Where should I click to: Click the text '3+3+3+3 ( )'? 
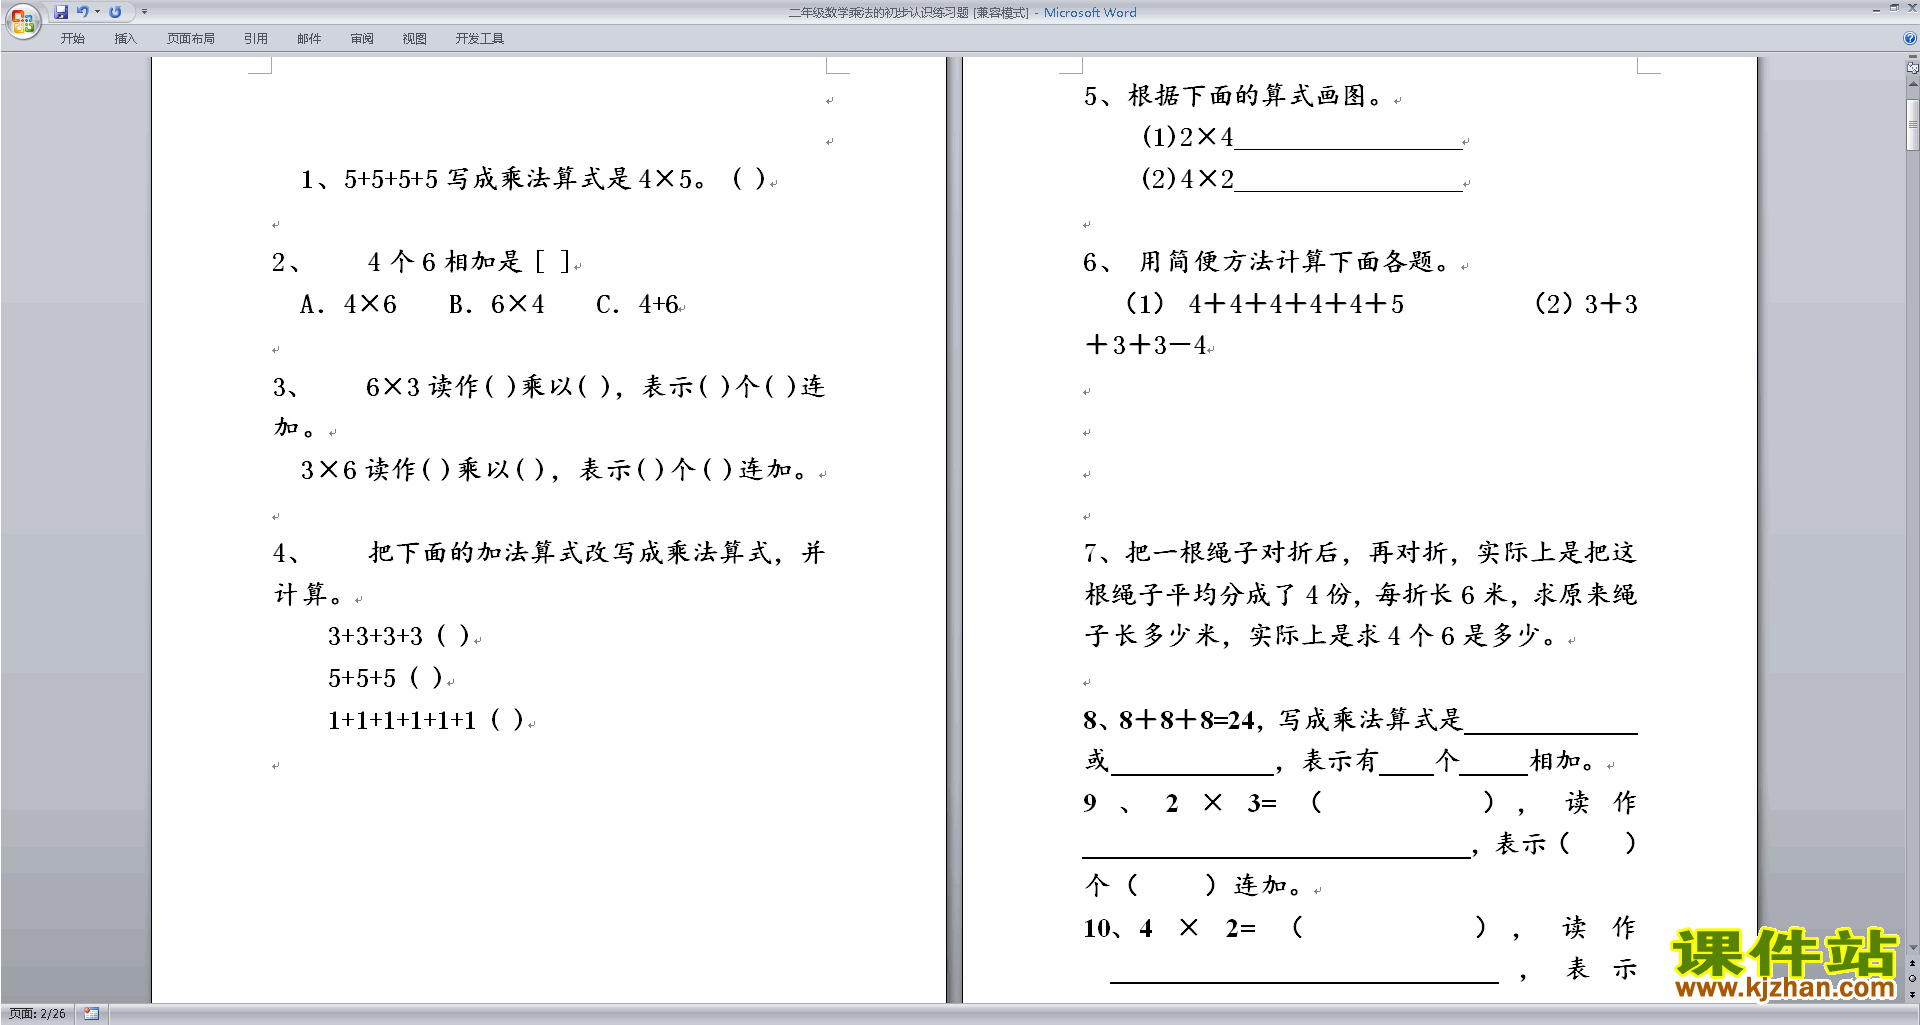pyautogui.click(x=399, y=636)
